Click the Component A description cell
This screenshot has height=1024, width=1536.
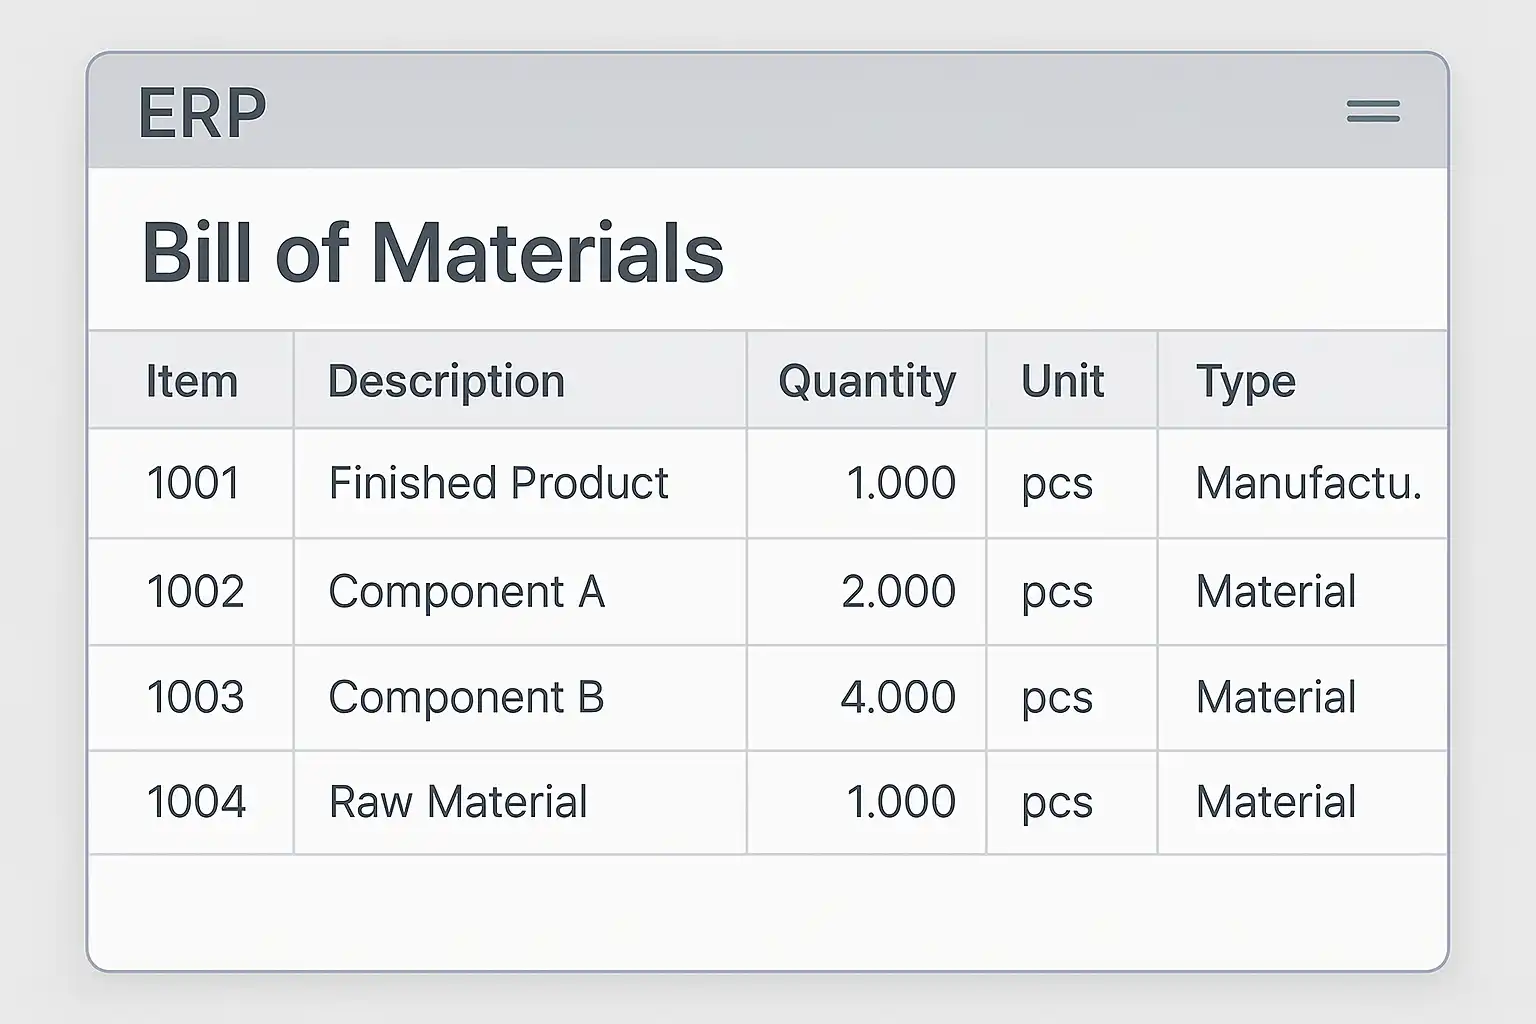pyautogui.click(x=466, y=591)
